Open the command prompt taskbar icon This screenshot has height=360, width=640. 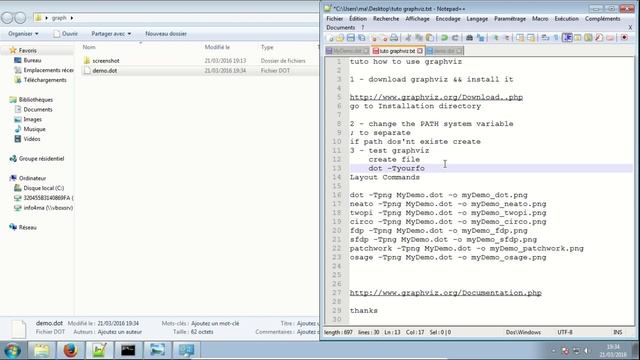coord(128,350)
